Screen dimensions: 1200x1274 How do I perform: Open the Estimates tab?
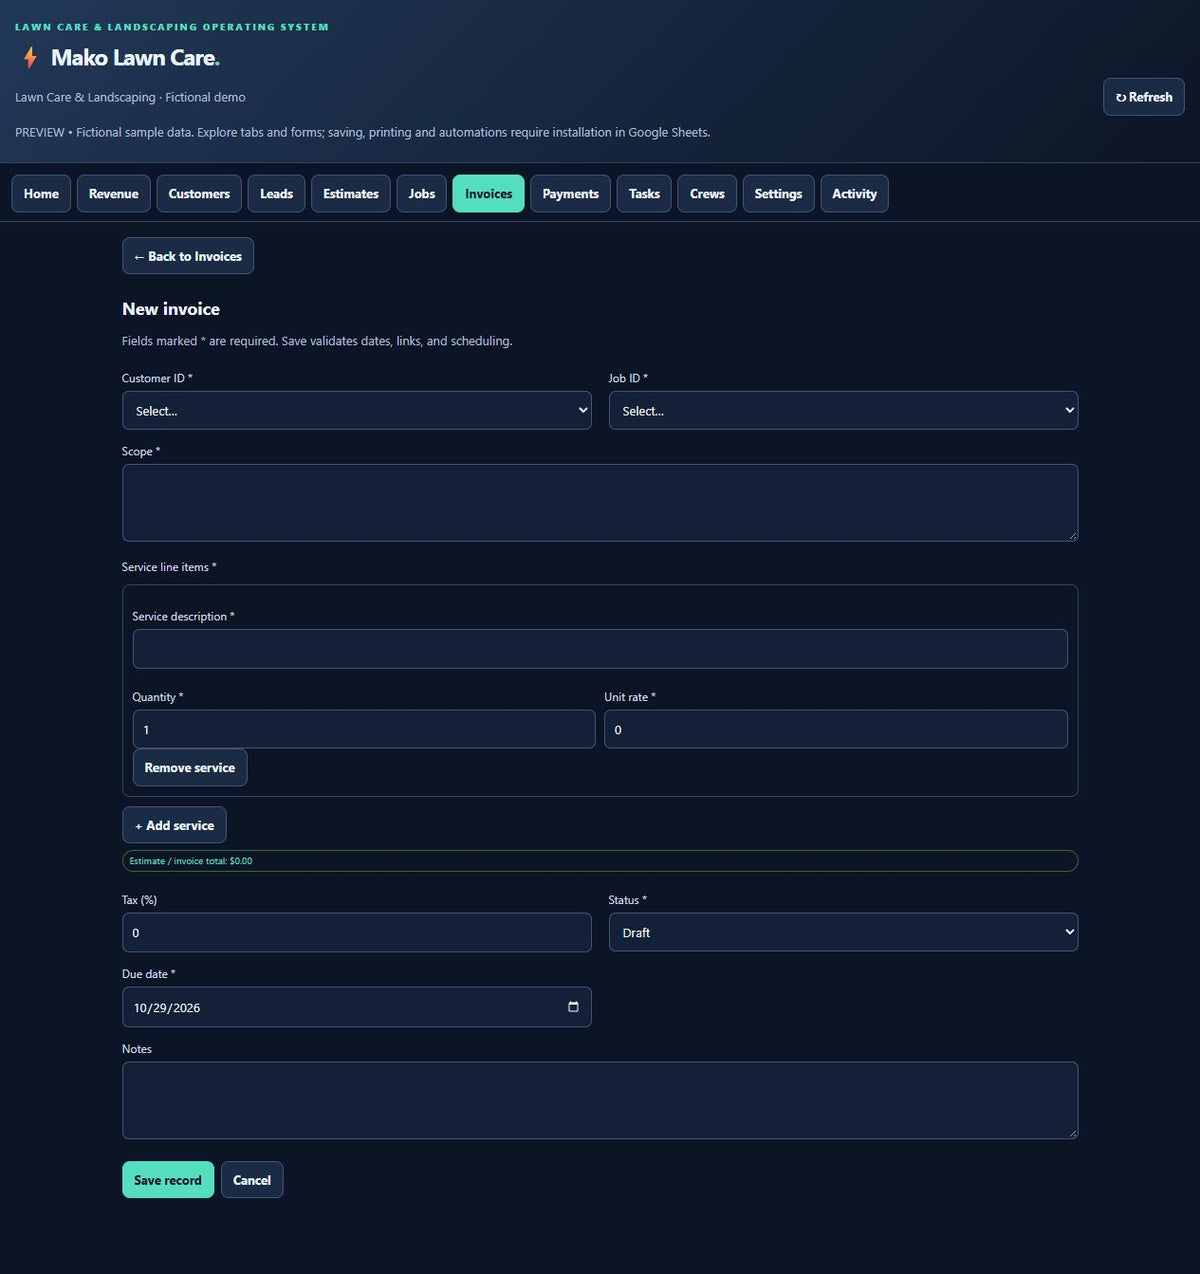(351, 194)
